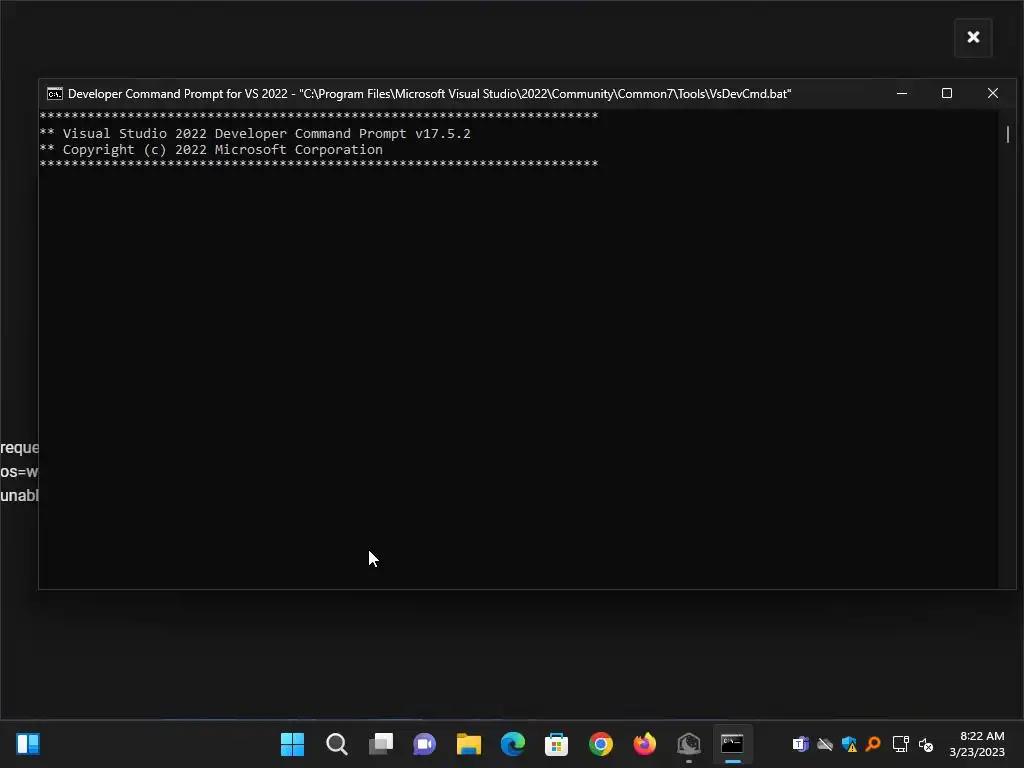Image resolution: width=1024 pixels, height=768 pixels.
Task: Open File Explorer from the taskbar
Action: point(468,744)
